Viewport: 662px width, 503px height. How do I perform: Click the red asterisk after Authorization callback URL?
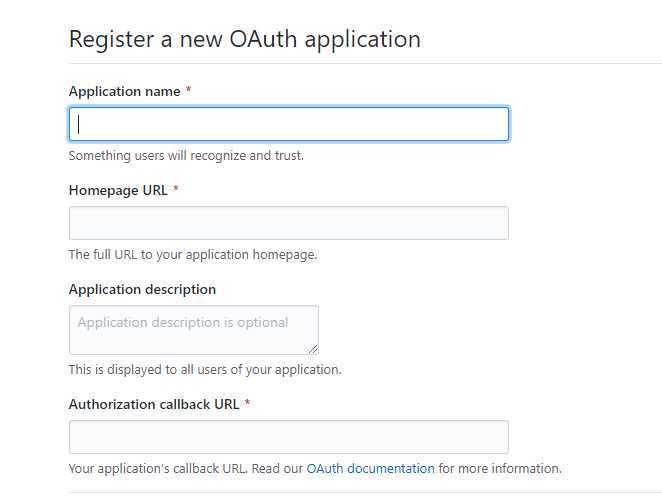point(247,404)
